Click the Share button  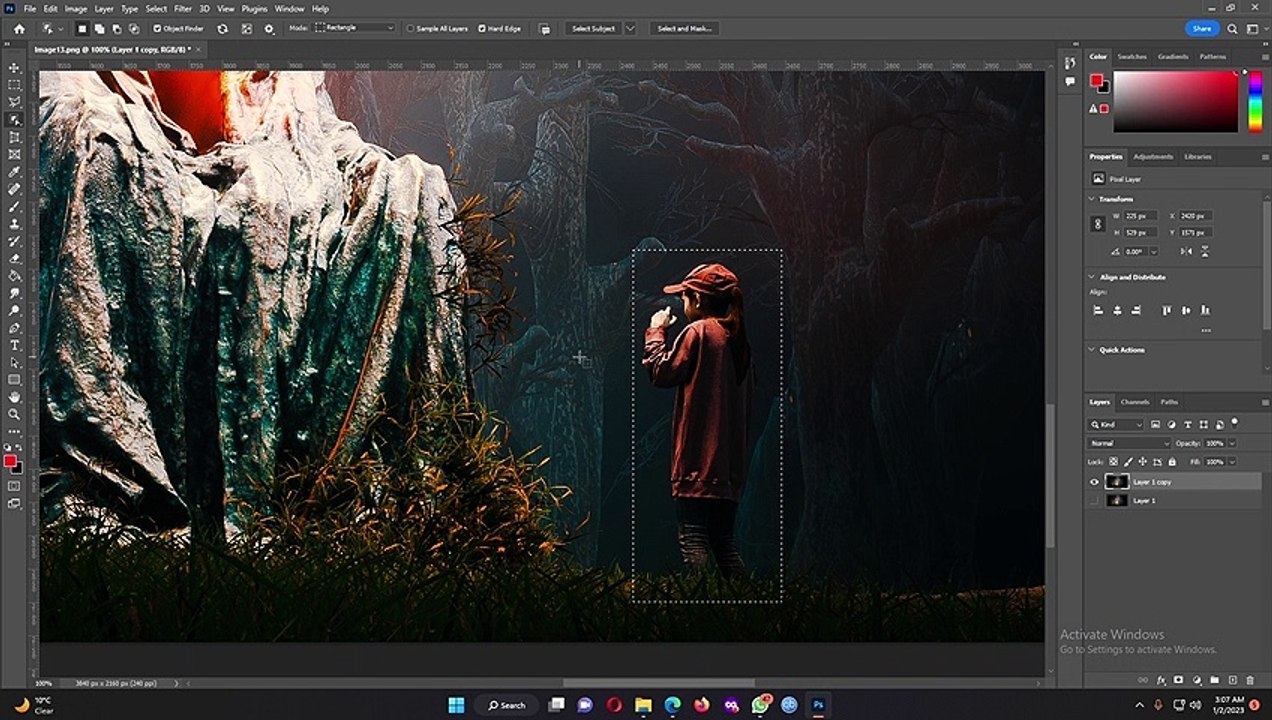coord(1202,28)
